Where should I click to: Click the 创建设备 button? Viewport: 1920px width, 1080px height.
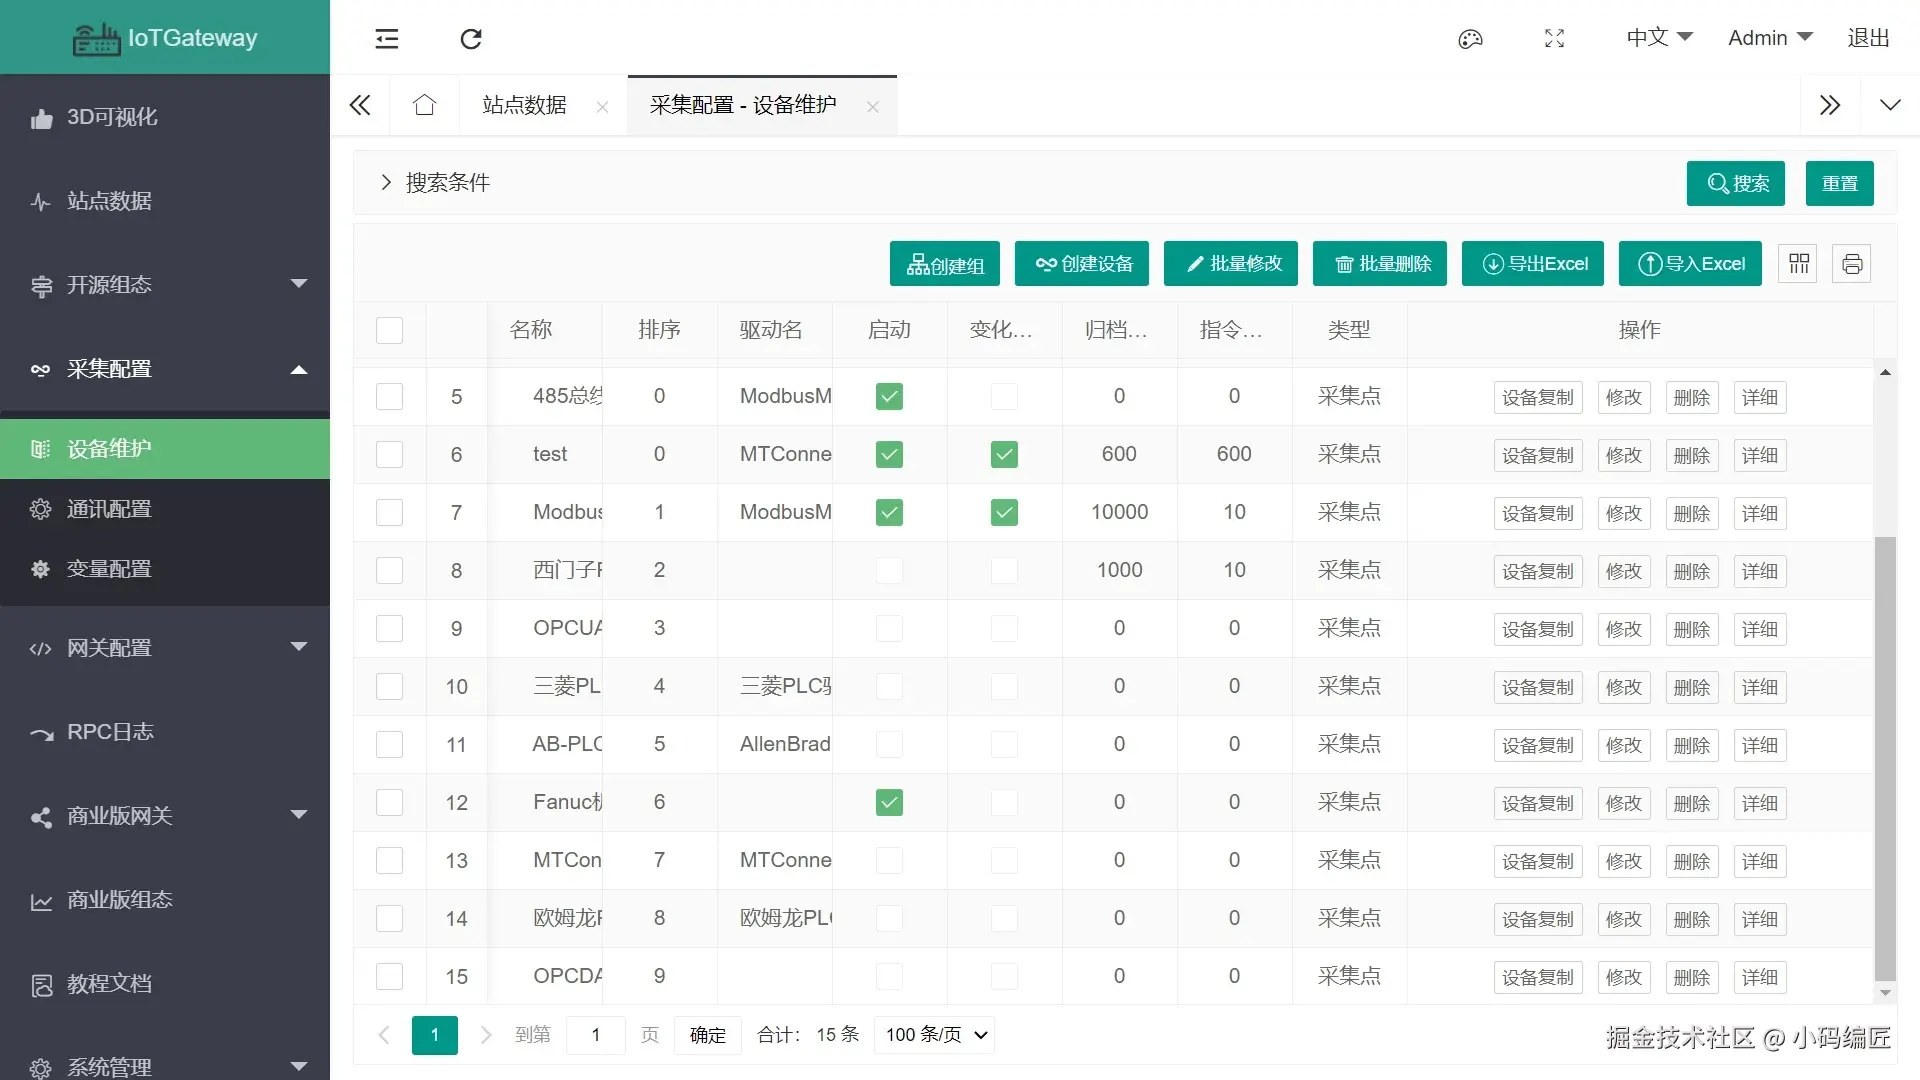point(1081,264)
